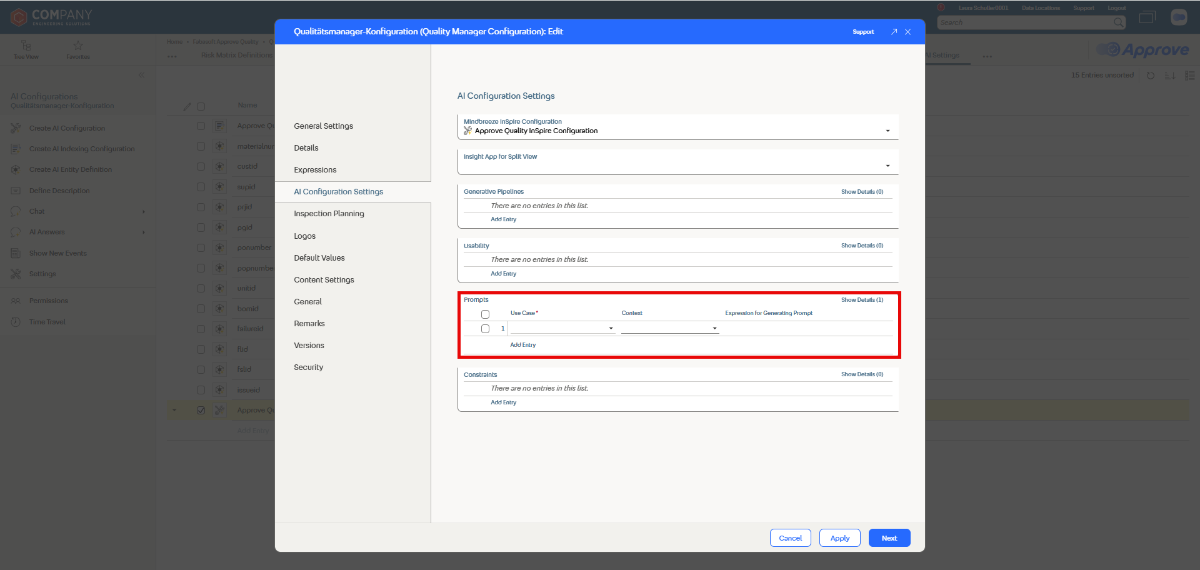Click the Create AI Entity Definition icon
This screenshot has height=570, width=1200.
coord(16,170)
